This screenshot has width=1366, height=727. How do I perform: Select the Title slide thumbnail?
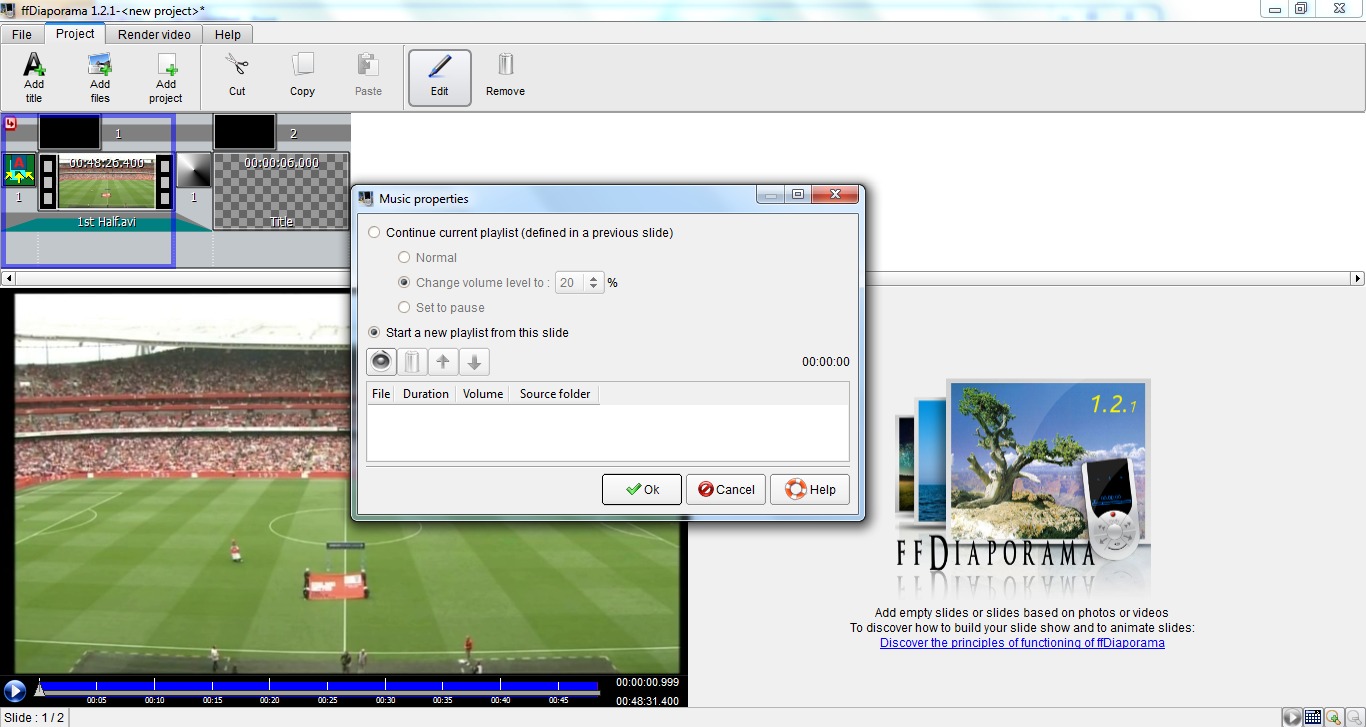point(282,192)
